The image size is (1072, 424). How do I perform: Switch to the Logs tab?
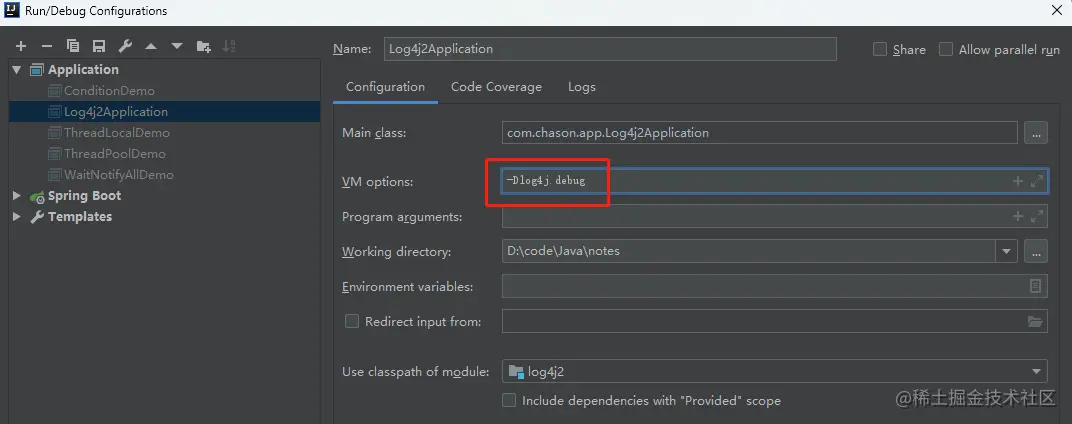click(581, 87)
